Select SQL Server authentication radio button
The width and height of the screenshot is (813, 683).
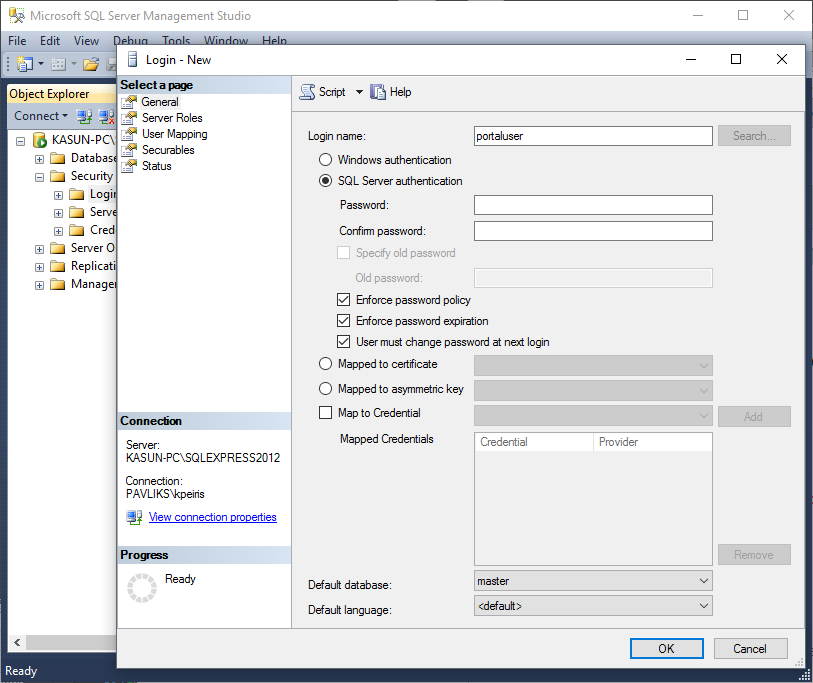click(x=325, y=181)
